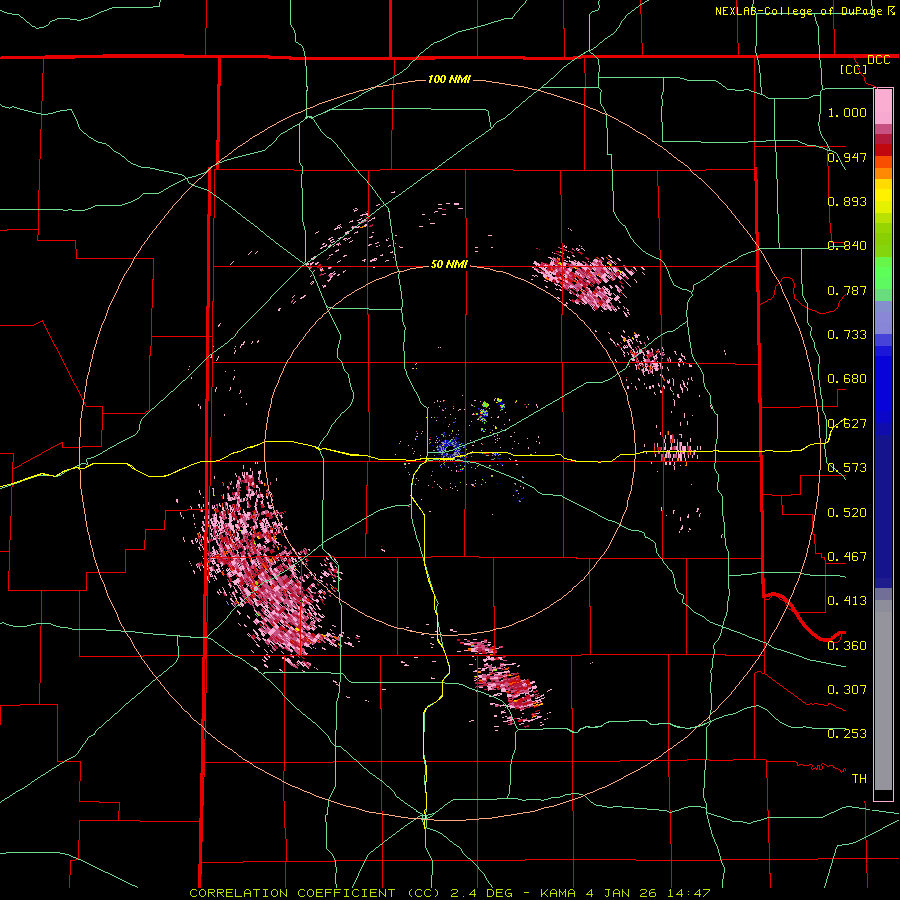Click the 0.893 legend value

[x=847, y=201]
